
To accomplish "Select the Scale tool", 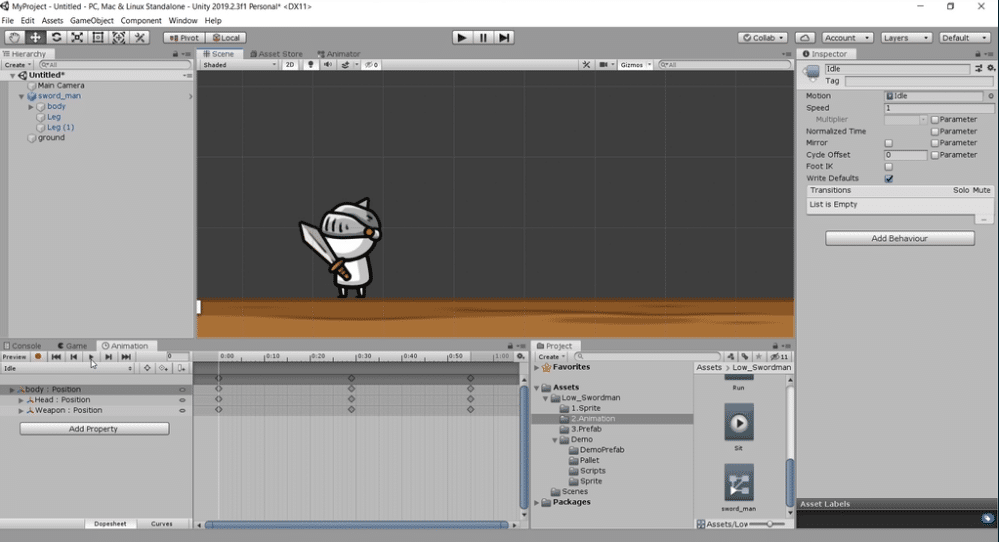I will (x=77, y=38).
